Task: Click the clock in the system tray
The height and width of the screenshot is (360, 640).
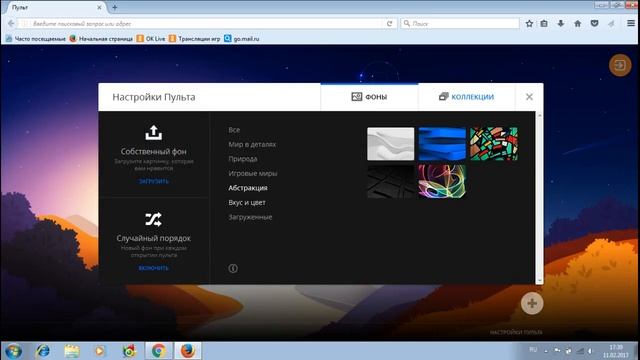Action: pos(616,351)
